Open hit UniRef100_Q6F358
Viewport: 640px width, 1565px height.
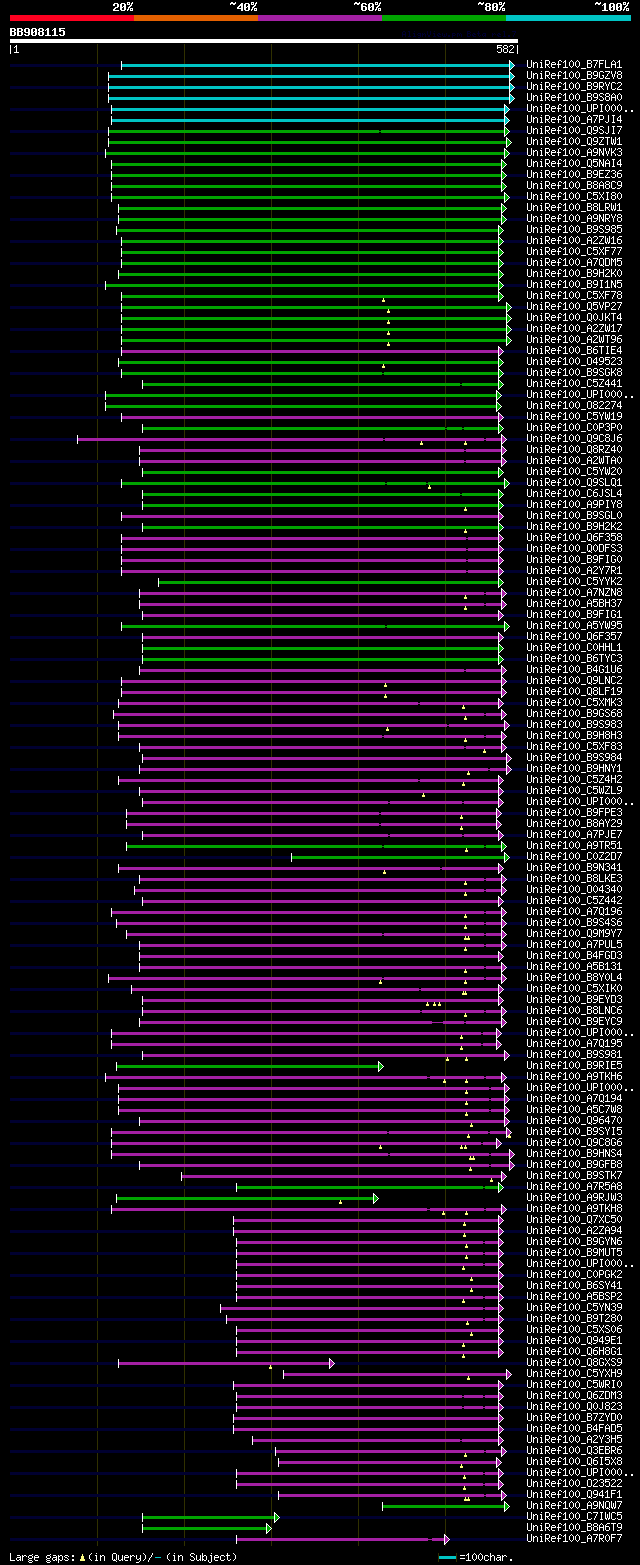point(573,538)
